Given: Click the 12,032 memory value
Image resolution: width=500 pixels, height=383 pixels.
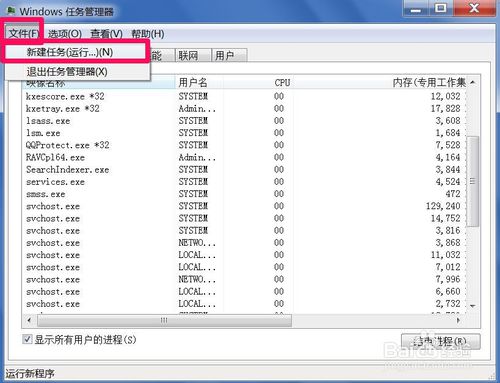Looking at the screenshot, I should click(x=446, y=96).
